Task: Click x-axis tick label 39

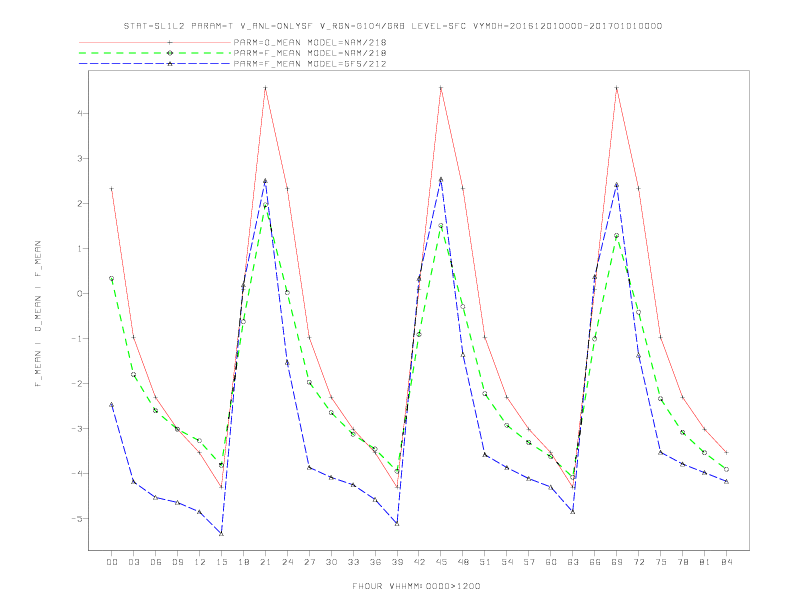Action: pos(397,562)
